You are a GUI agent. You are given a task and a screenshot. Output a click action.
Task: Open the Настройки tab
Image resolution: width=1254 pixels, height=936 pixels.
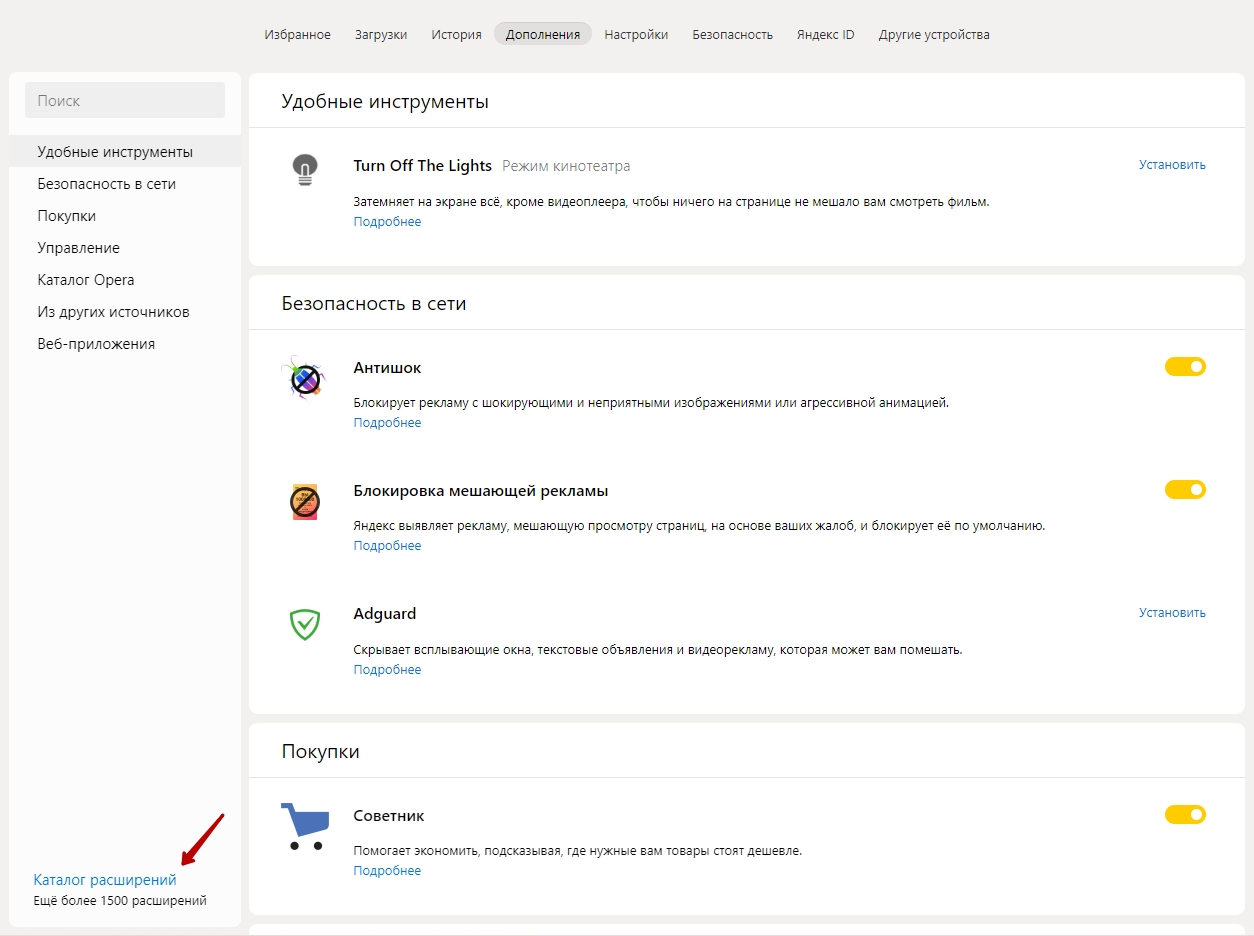[x=636, y=34]
